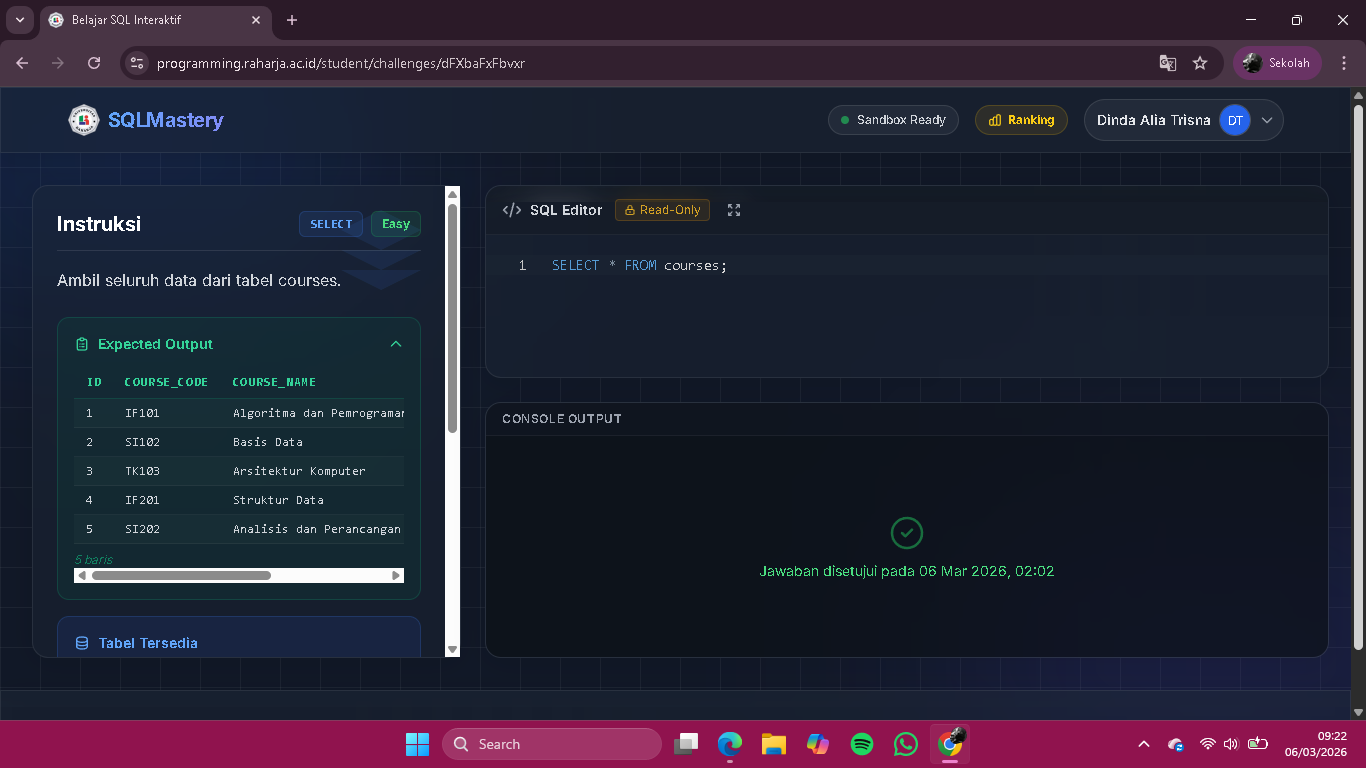Click the DT profile avatar

[1235, 120]
